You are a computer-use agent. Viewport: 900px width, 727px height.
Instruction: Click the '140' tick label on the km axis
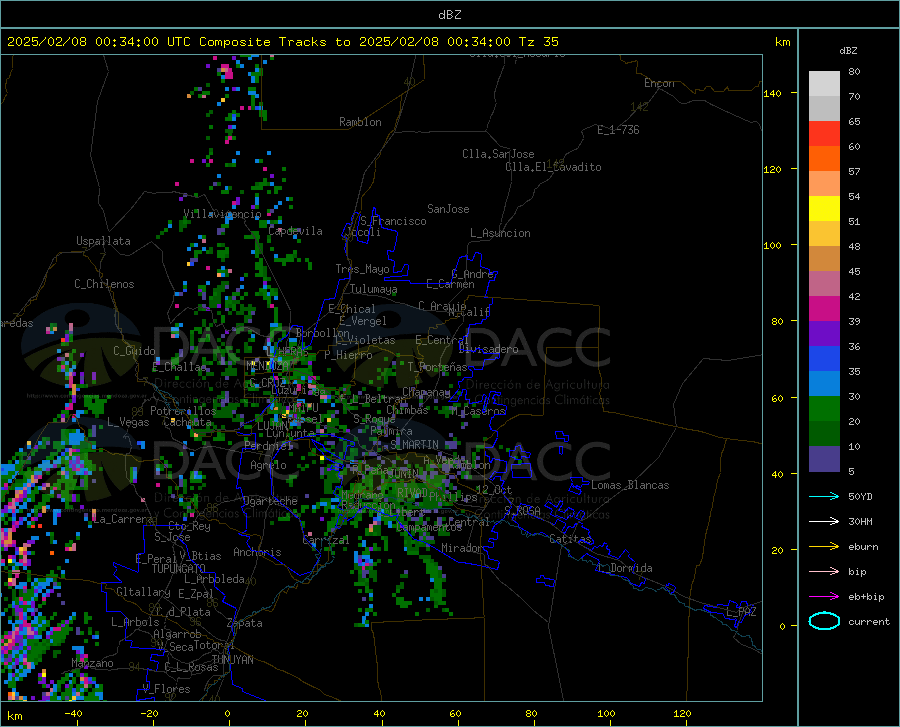pos(772,93)
